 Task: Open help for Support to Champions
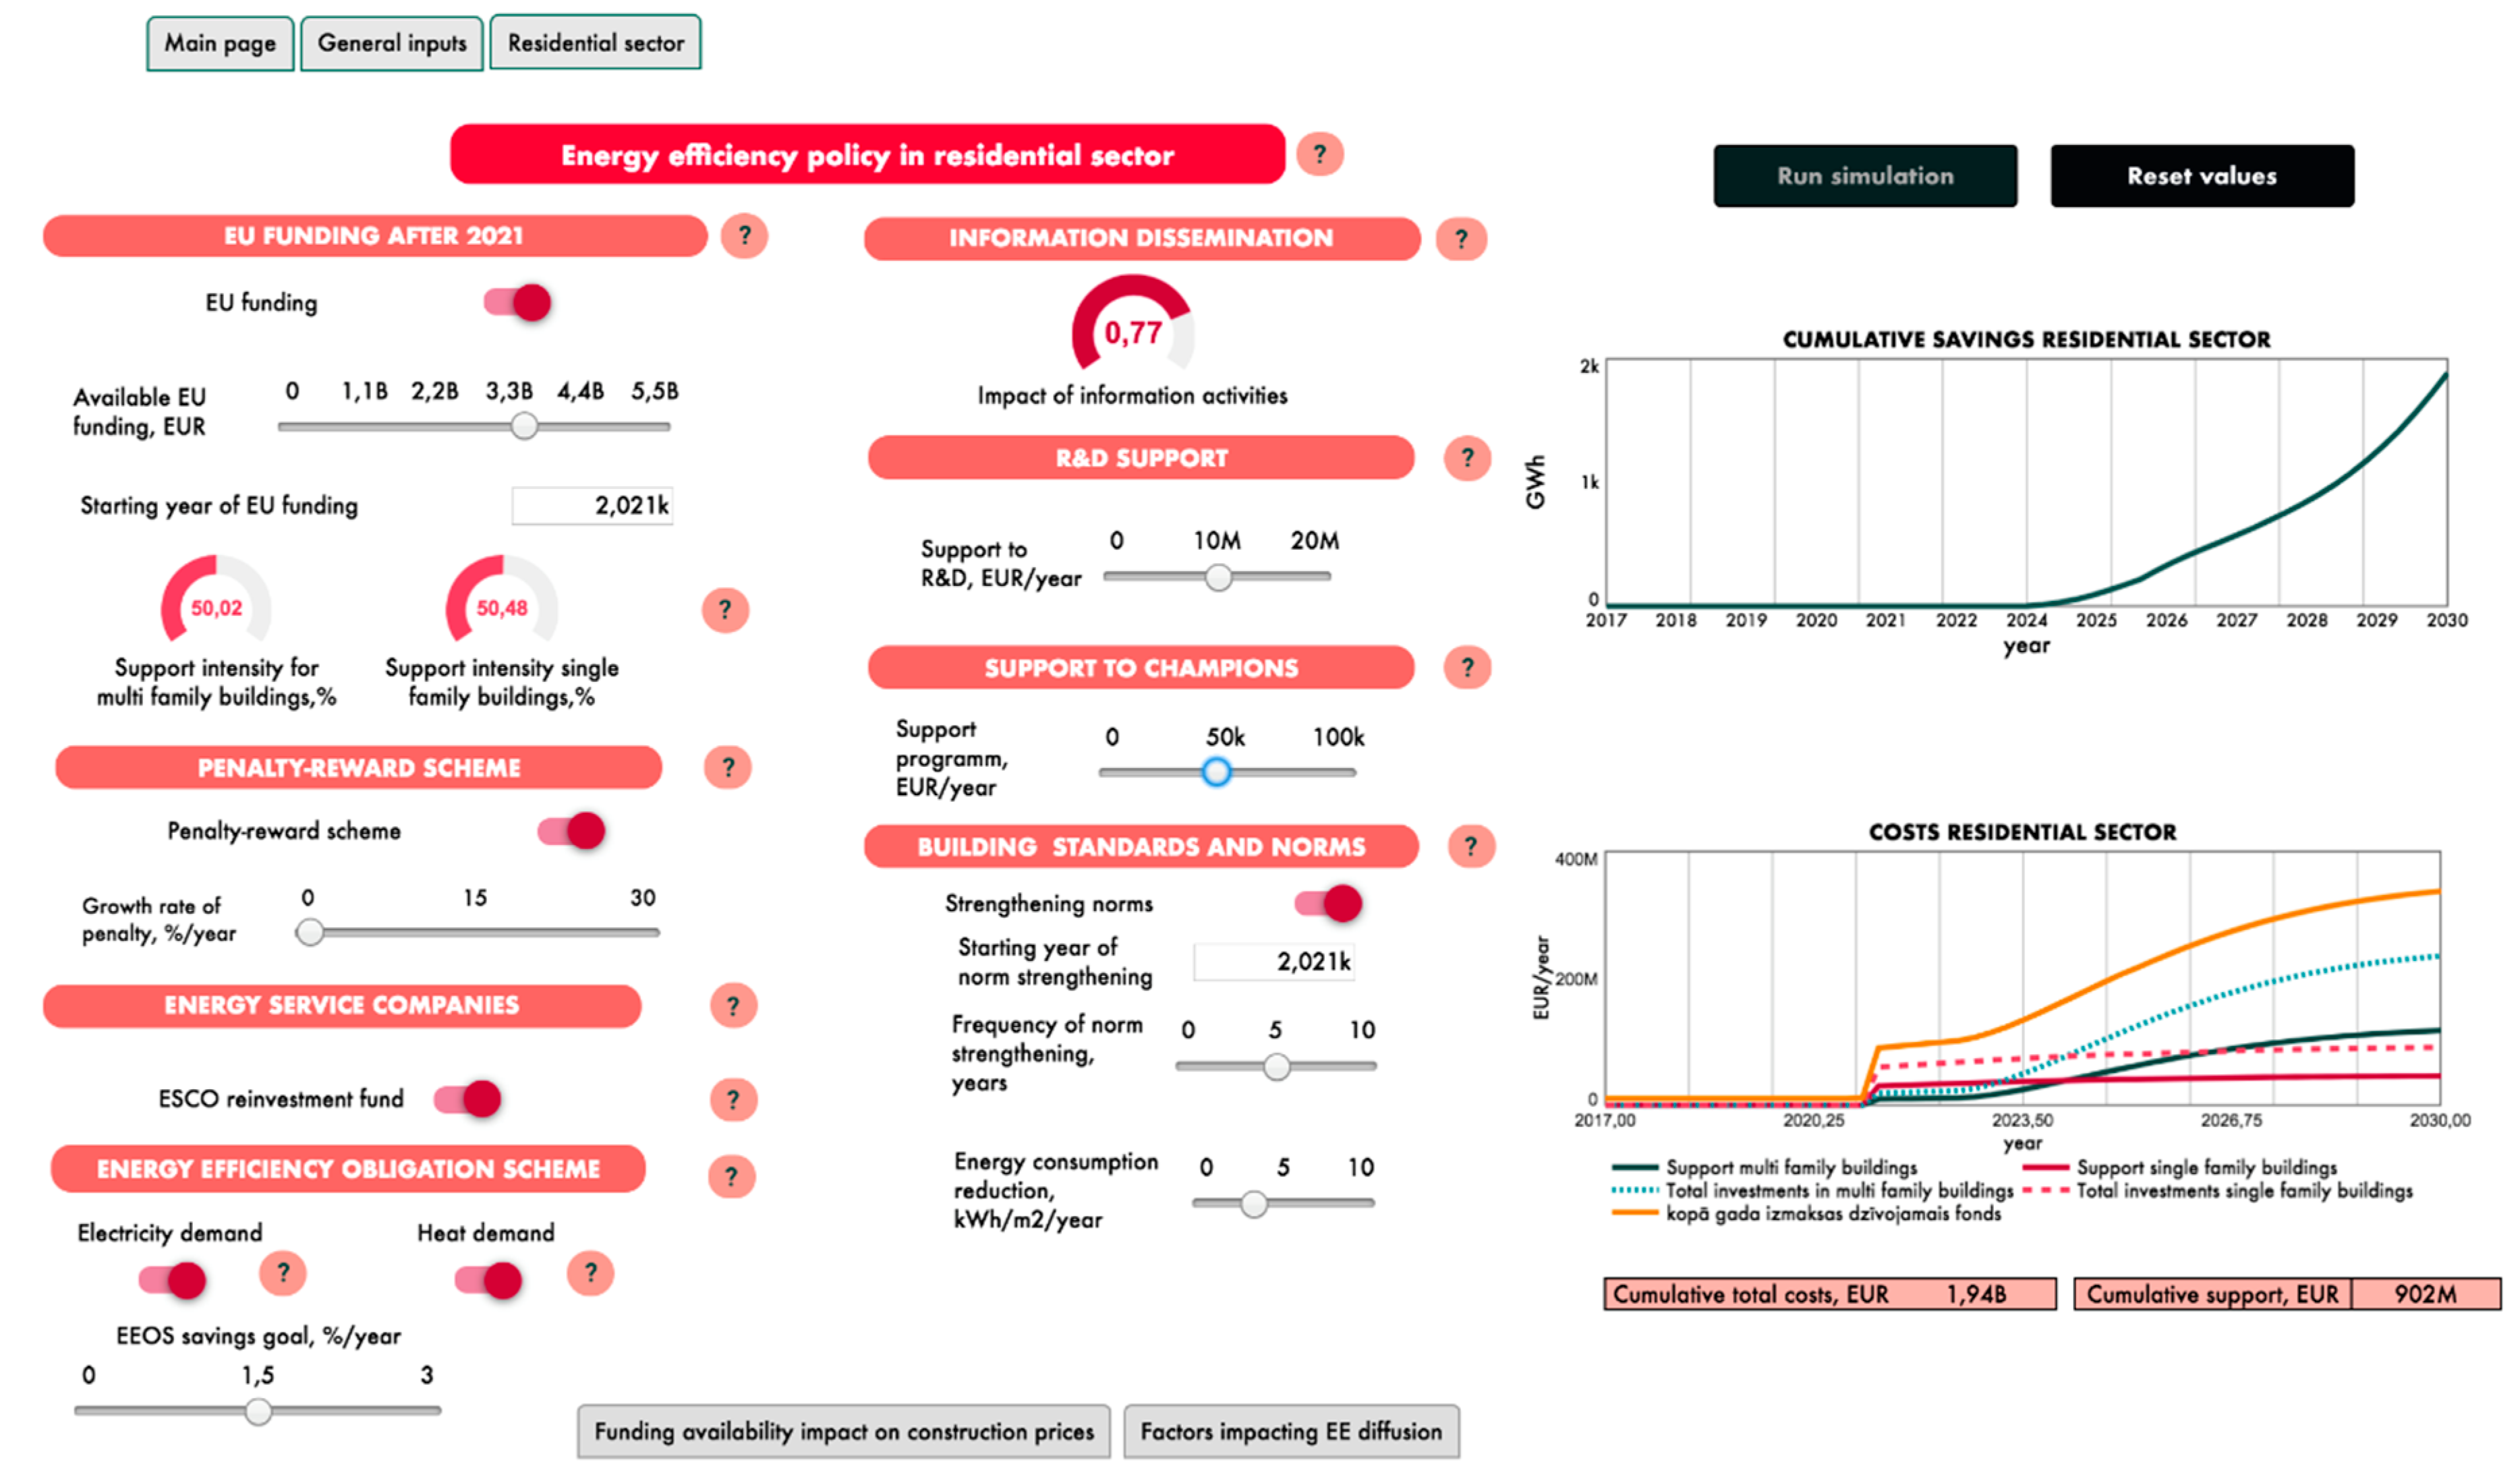click(1467, 667)
